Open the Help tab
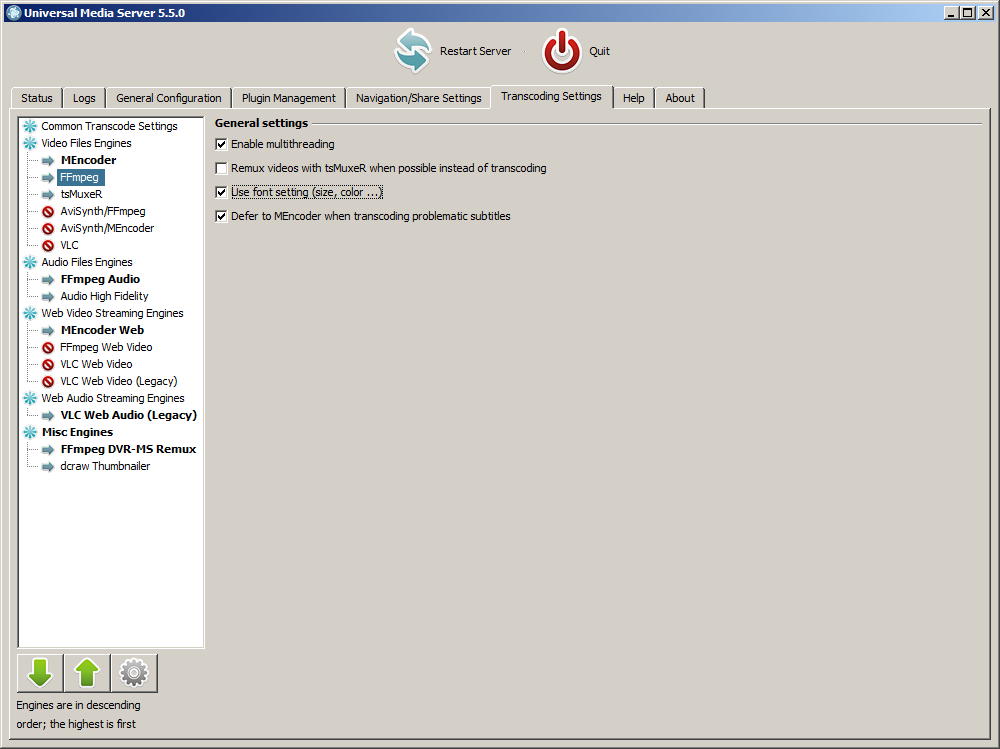Screen dimensions: 1000x749 click(x=634, y=98)
